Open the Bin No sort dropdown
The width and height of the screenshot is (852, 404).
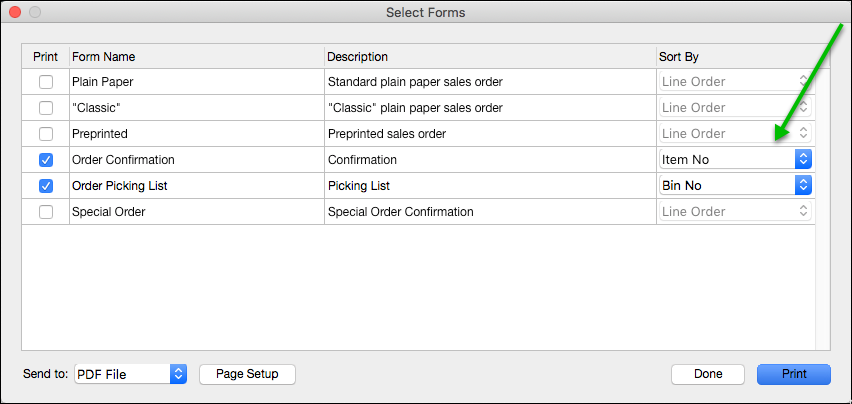click(735, 186)
